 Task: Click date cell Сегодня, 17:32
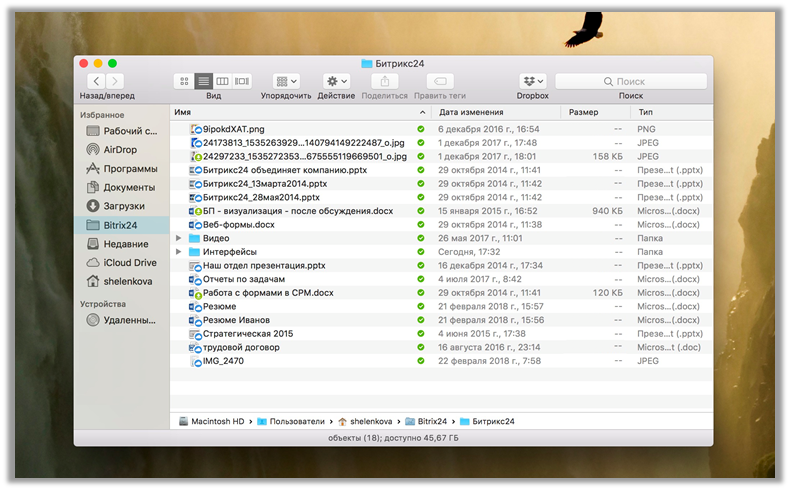[x=469, y=252]
